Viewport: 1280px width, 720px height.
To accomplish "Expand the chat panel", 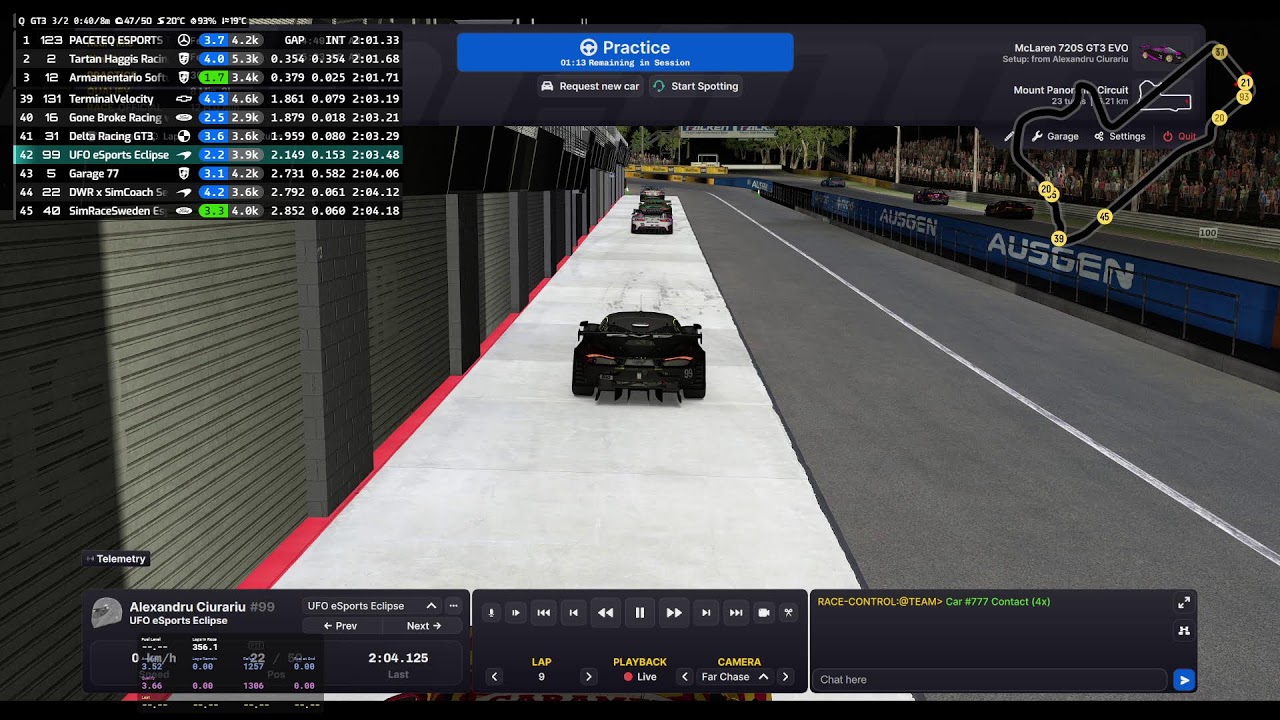I will 1184,602.
